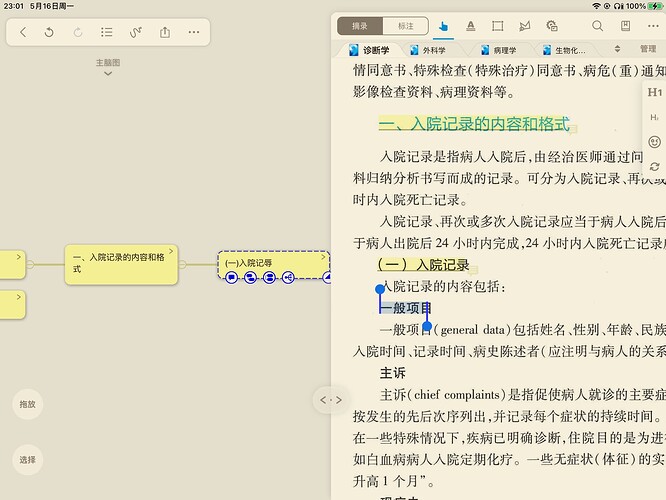Image resolution: width=666 pixels, height=500 pixels.
Task: Select the hand pointer tool
Action: click(x=443, y=26)
